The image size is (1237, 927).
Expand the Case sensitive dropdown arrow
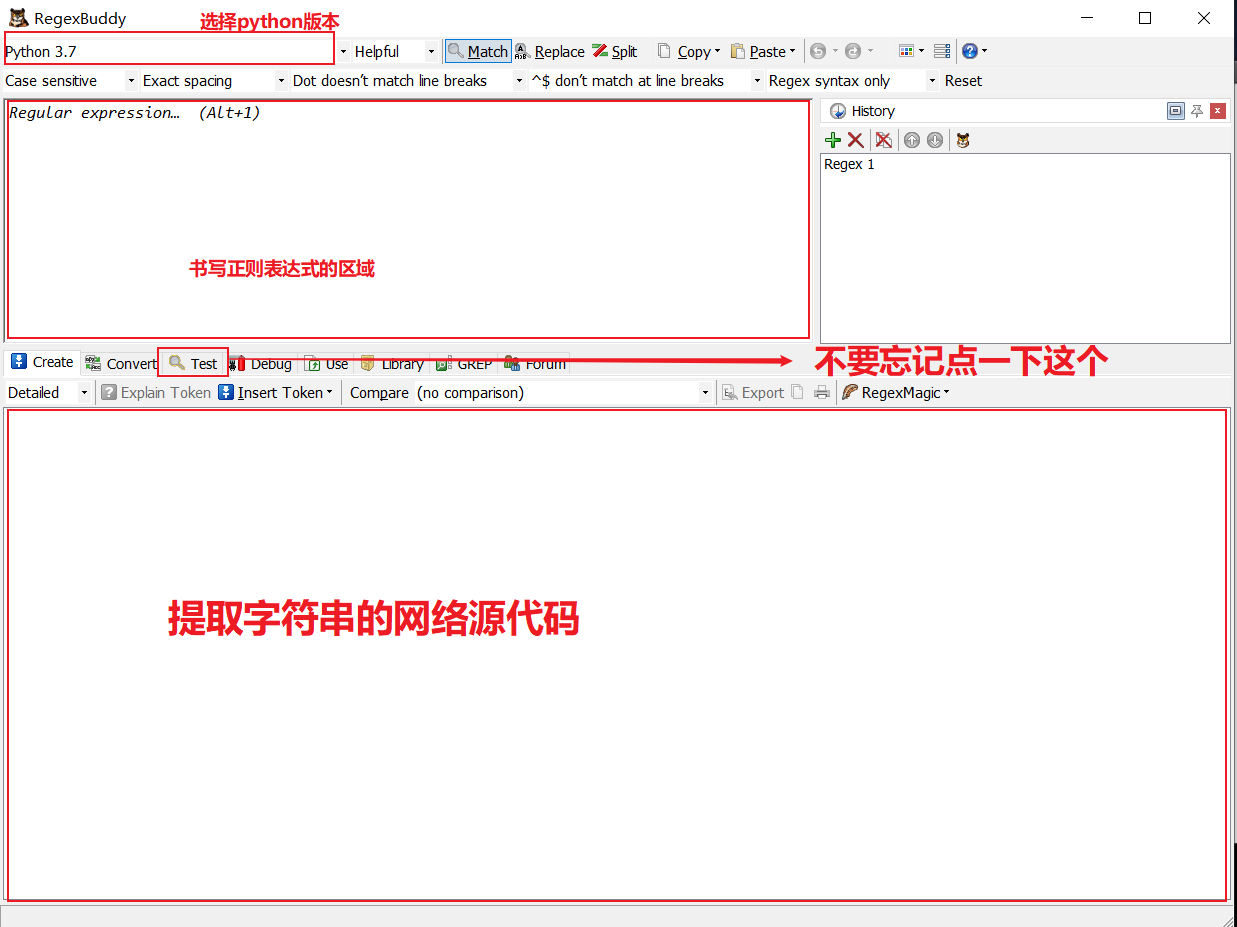tap(131, 81)
